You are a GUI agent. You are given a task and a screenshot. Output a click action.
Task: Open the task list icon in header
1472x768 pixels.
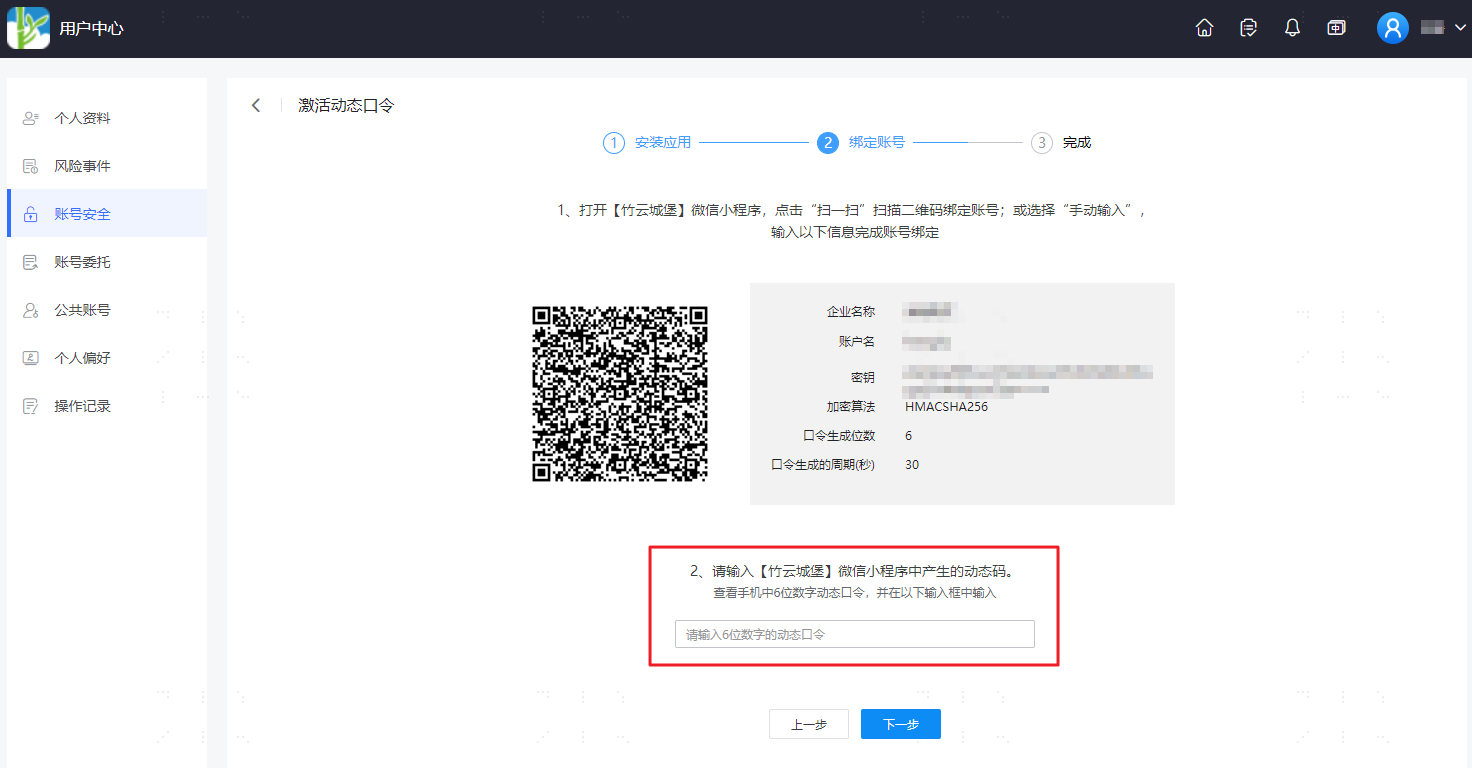click(x=1248, y=28)
